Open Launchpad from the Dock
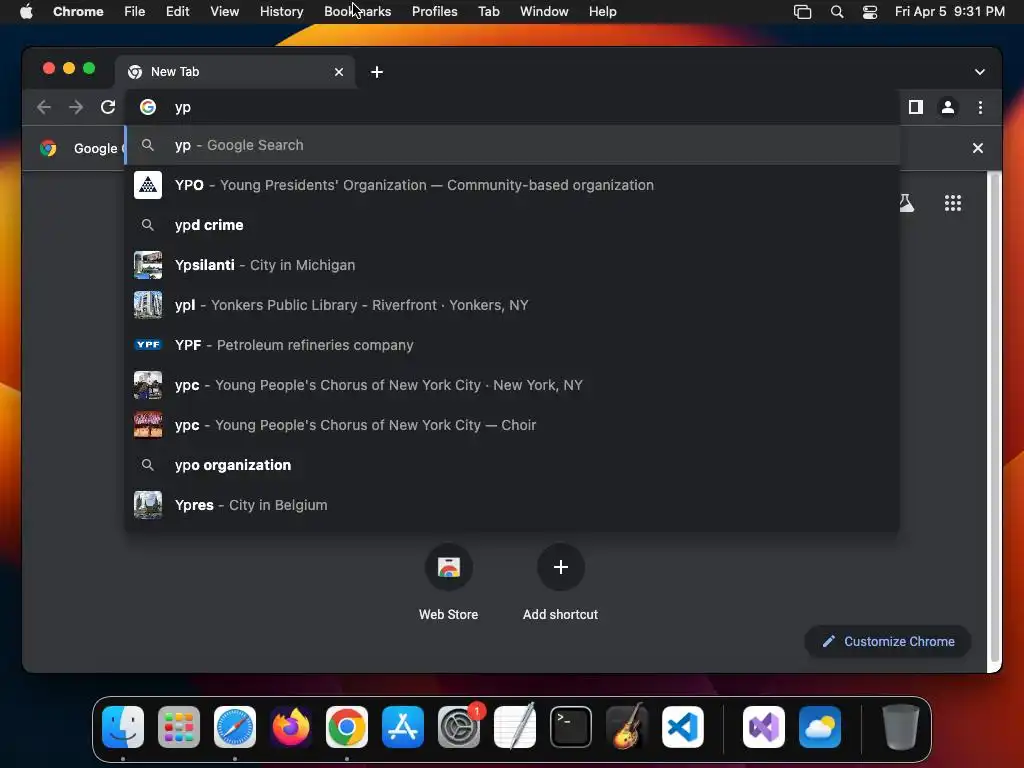This screenshot has height=768, width=1024. click(179, 727)
